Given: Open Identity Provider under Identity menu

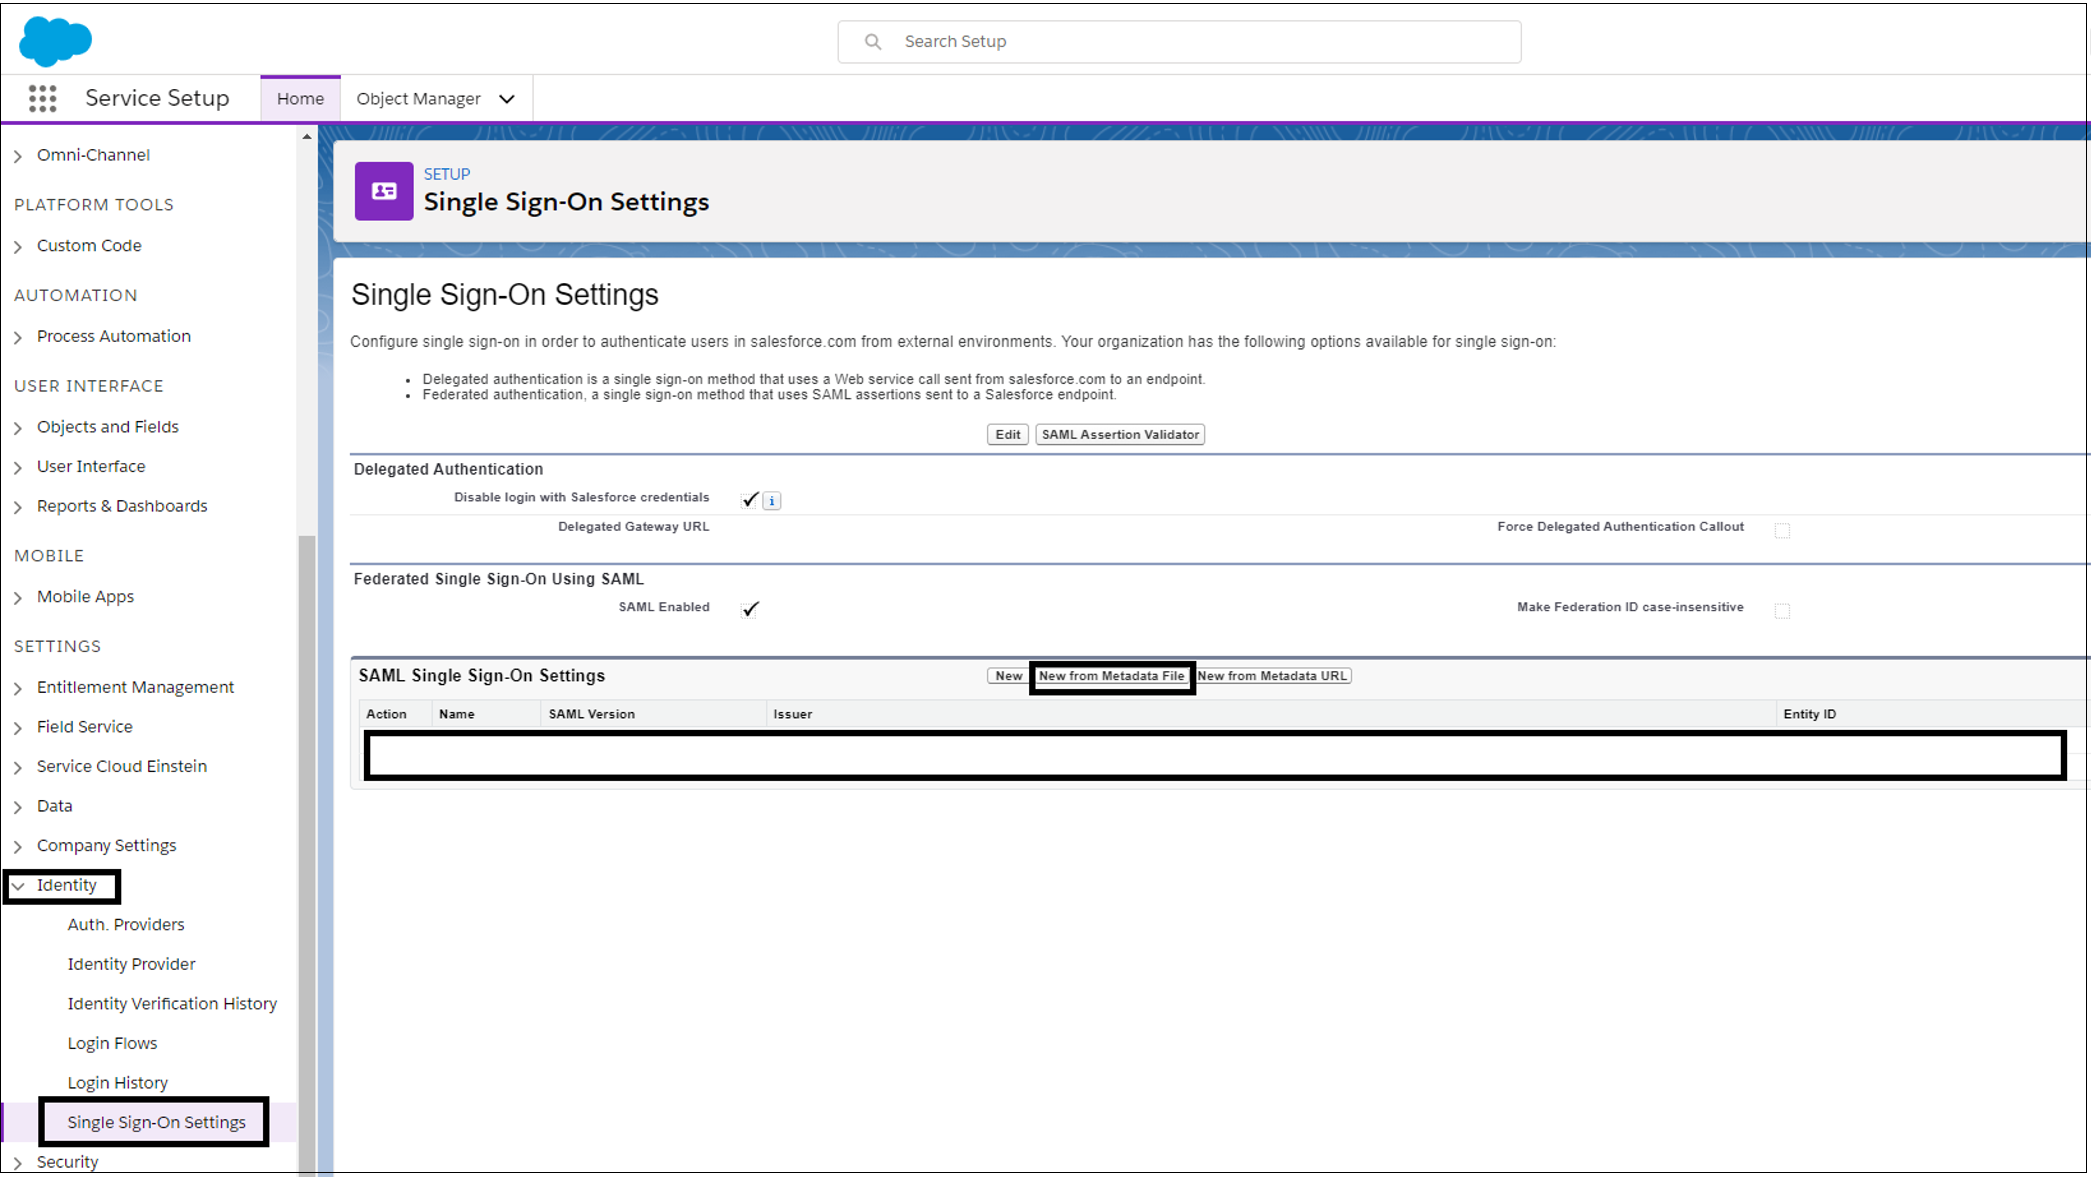Looking at the screenshot, I should click(x=131, y=963).
